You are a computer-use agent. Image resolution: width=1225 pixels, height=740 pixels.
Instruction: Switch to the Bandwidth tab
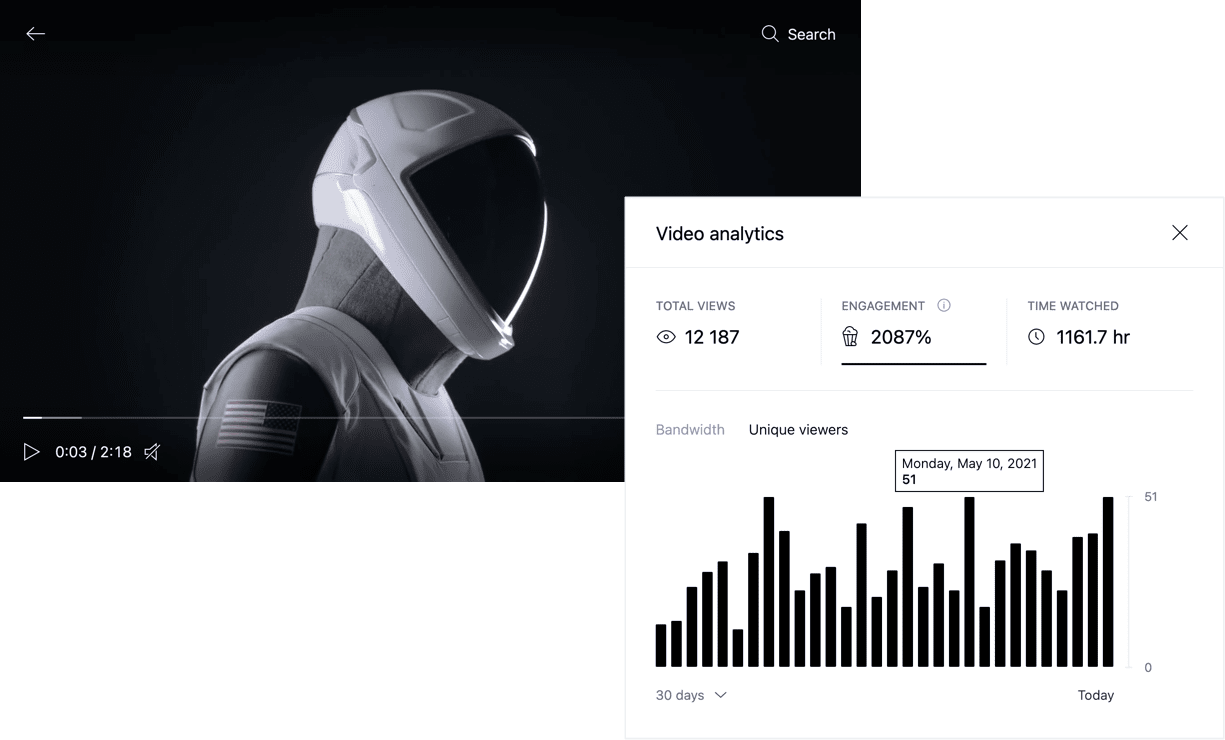[x=690, y=430]
